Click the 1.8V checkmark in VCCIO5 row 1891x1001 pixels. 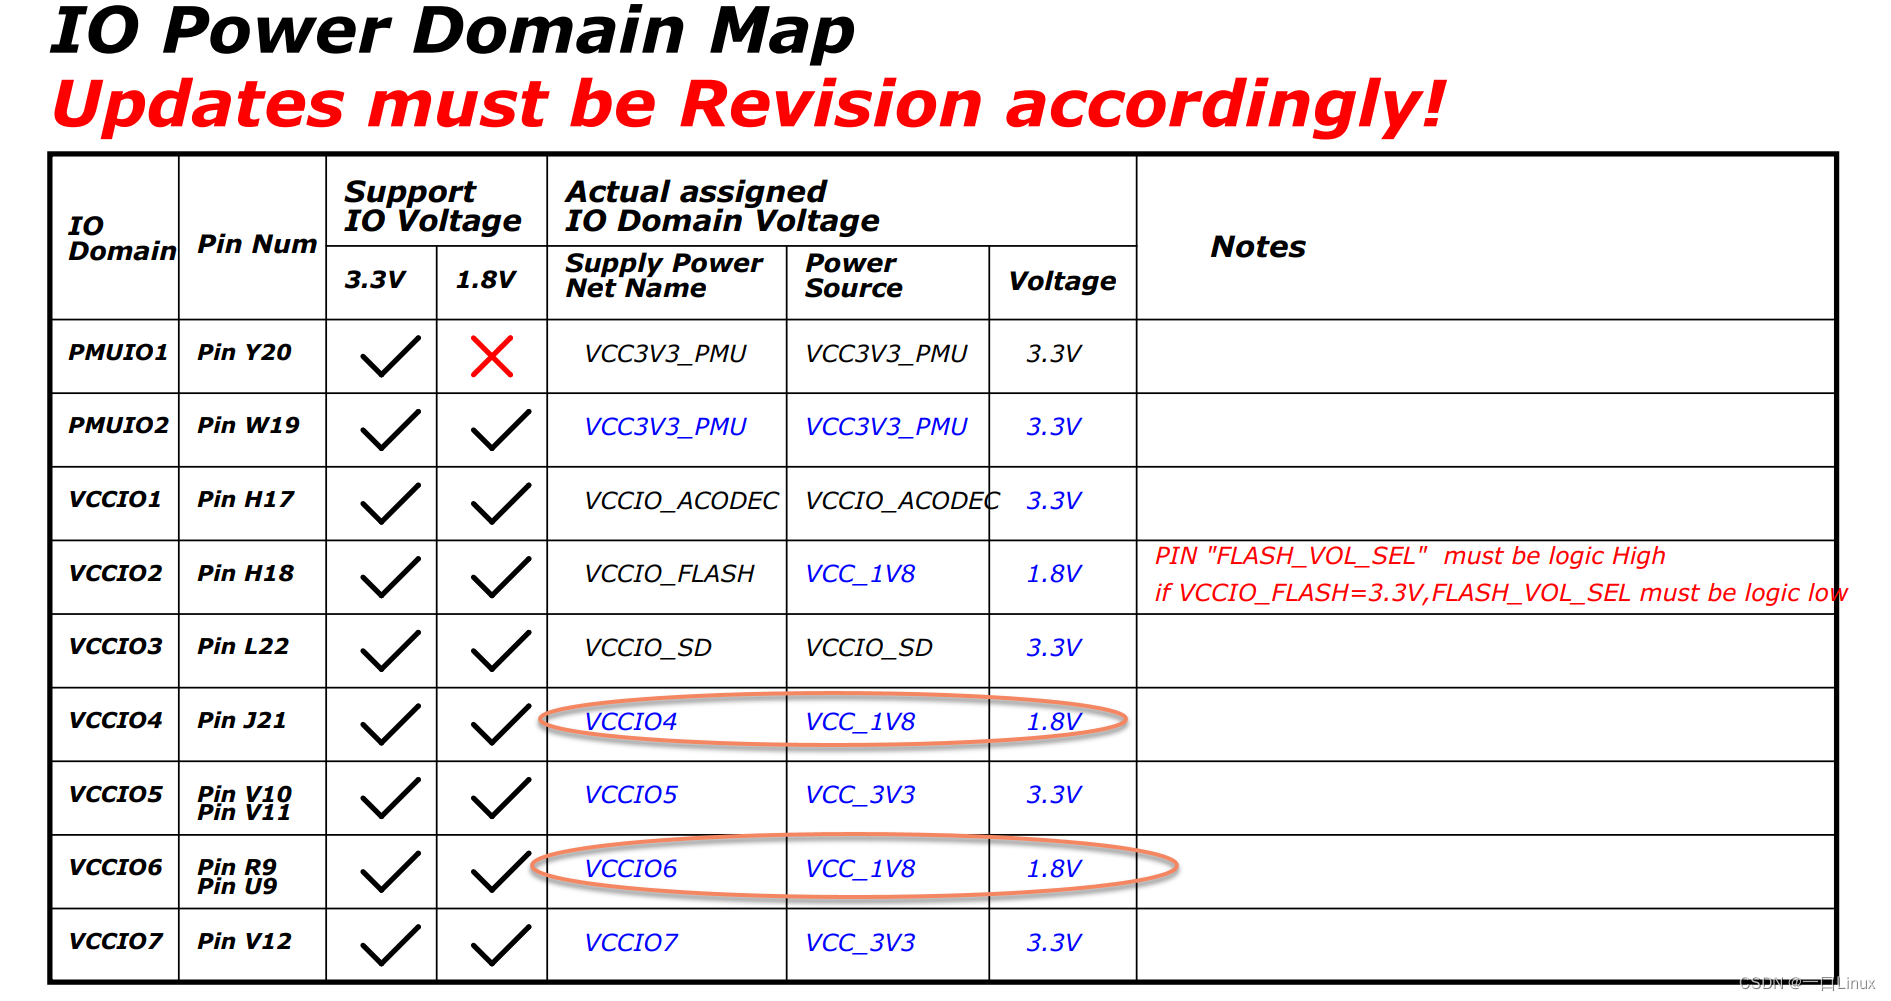[501, 798]
